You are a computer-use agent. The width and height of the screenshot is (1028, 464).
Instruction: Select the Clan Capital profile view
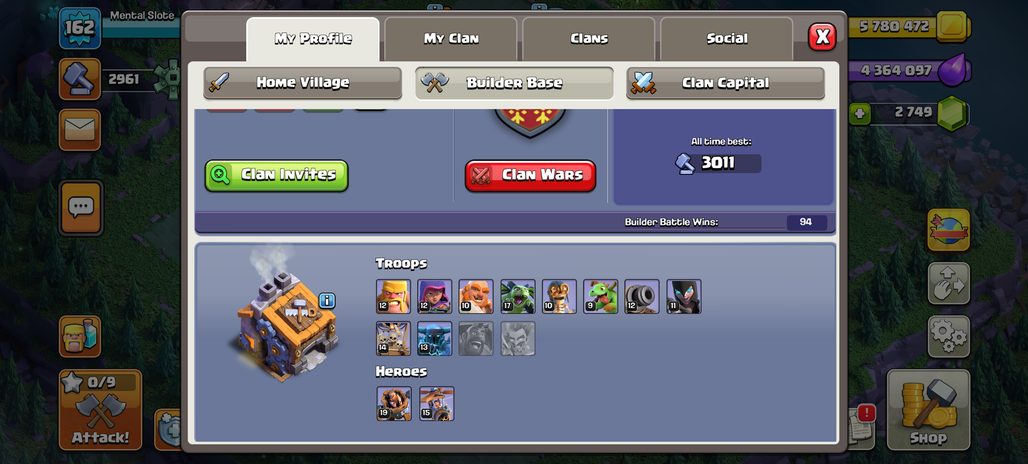[725, 83]
